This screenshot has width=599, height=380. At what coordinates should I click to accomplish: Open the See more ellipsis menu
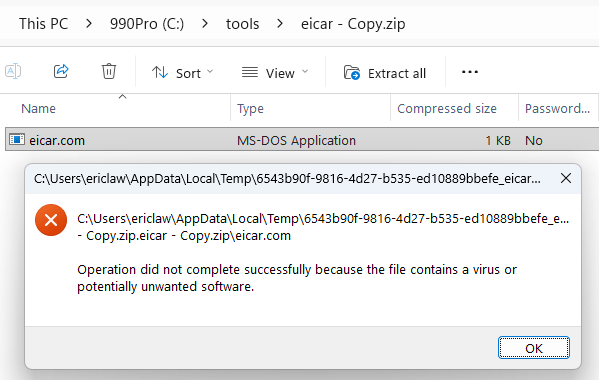[469, 72]
